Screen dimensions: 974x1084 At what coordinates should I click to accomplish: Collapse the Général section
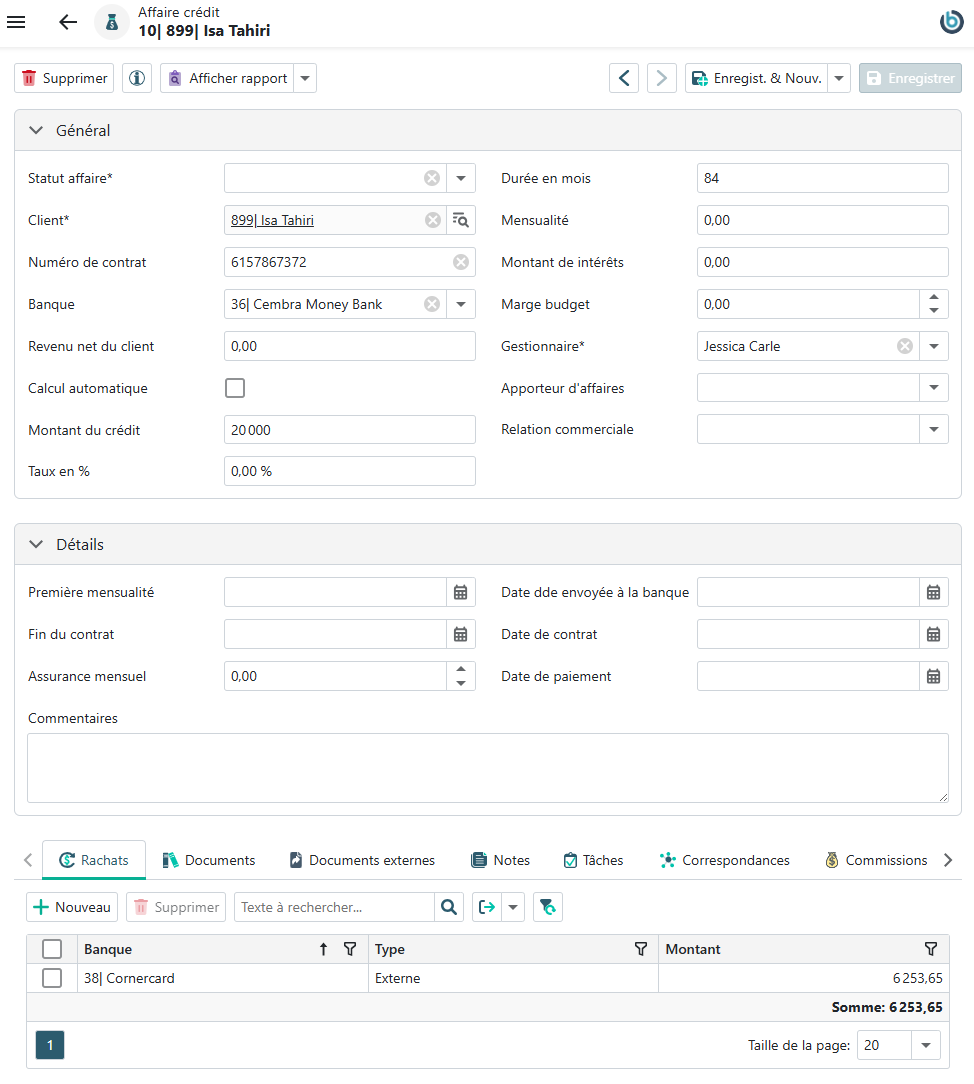pos(36,130)
